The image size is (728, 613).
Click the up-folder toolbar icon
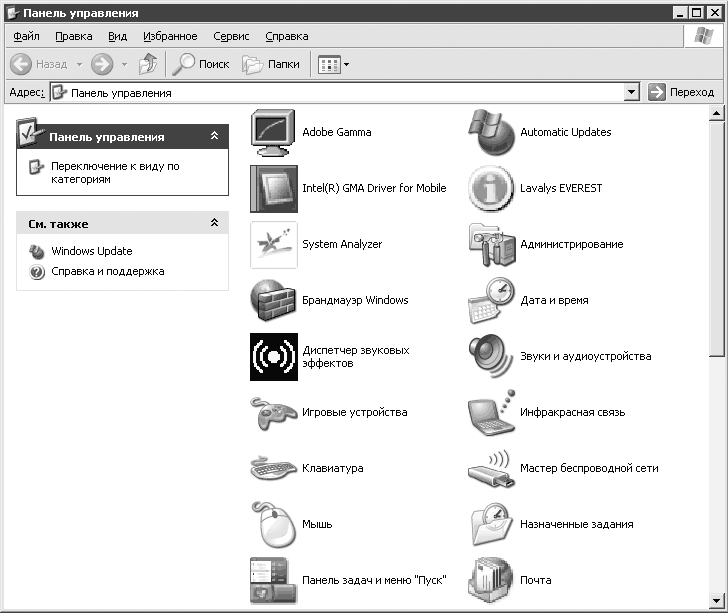click(x=148, y=64)
